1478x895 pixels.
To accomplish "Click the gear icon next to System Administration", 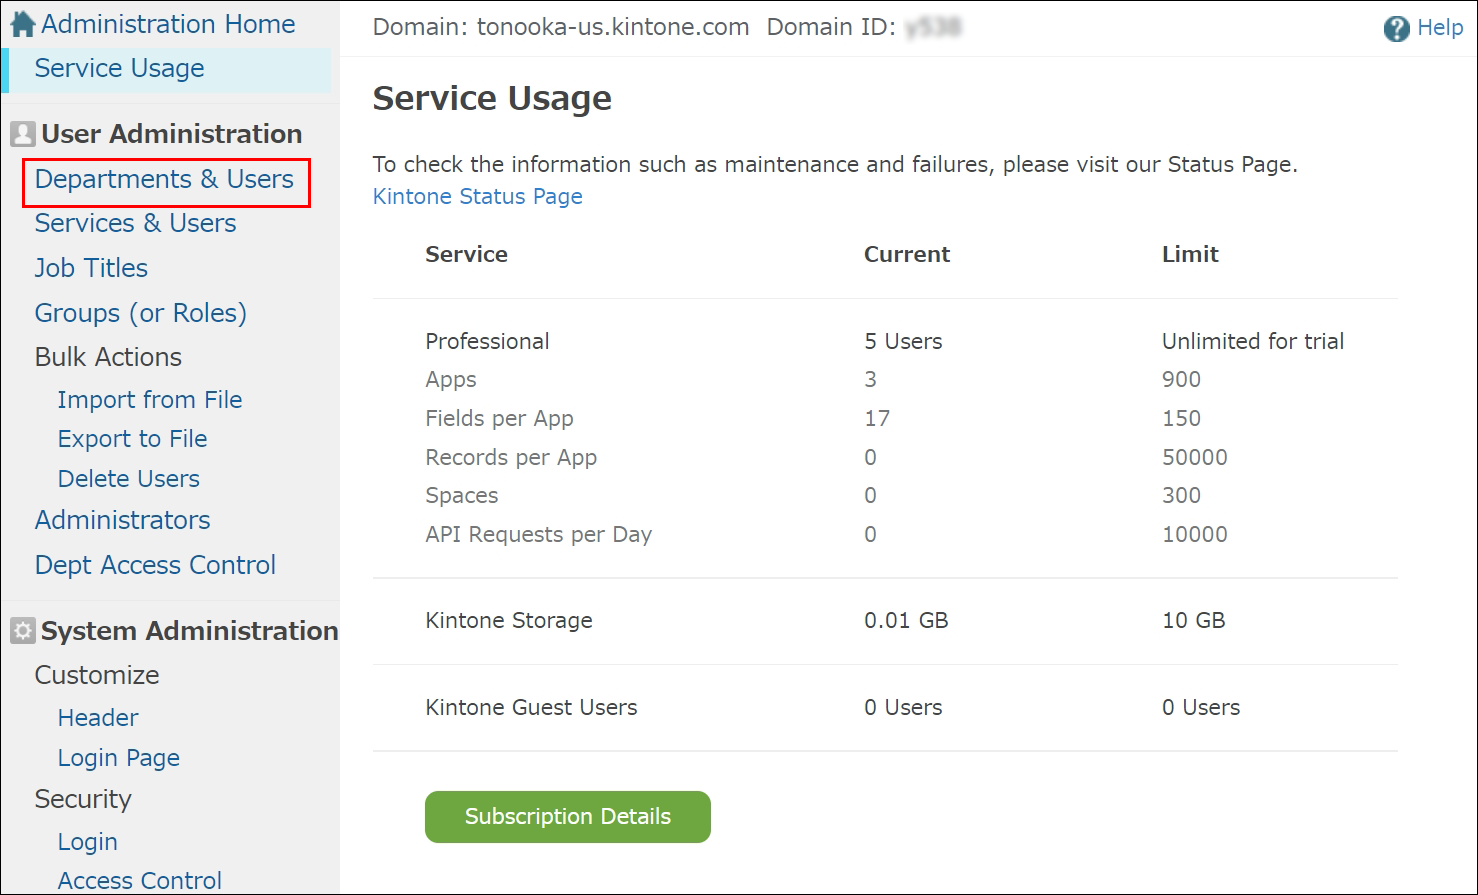I will 21,630.
